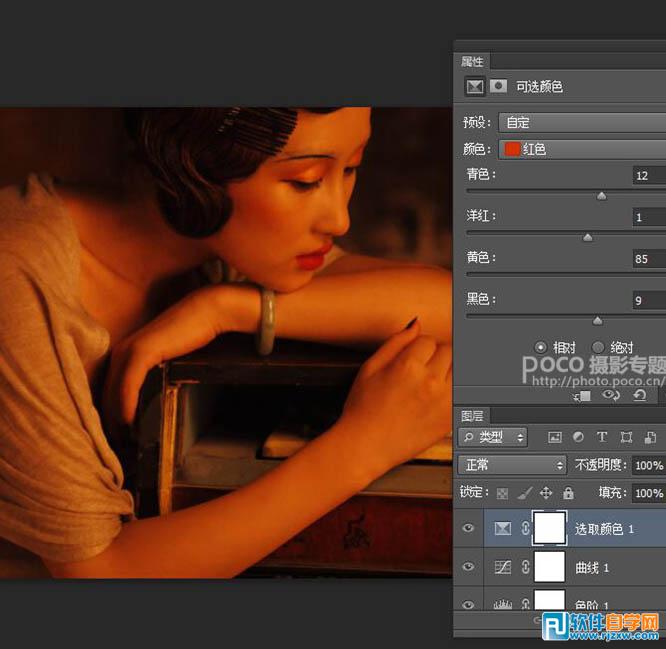Filter layers by pixel image type

click(554, 437)
